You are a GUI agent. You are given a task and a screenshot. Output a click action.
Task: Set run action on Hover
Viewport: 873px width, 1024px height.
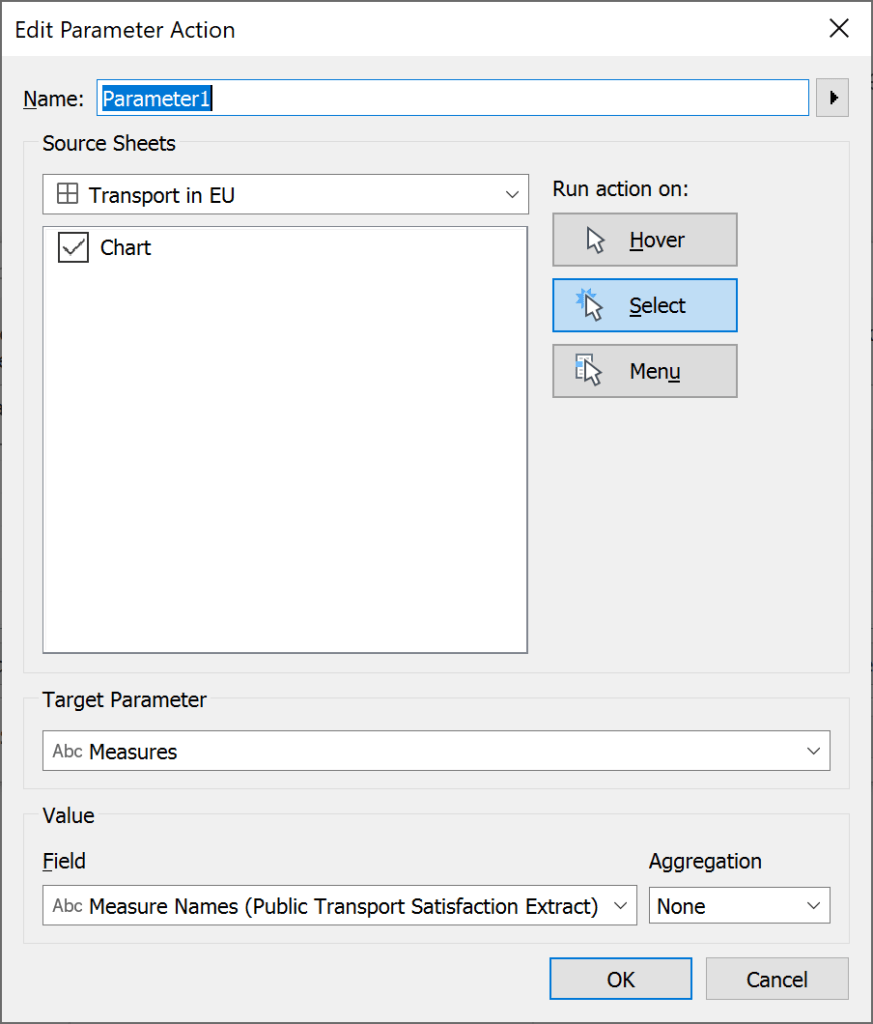pos(645,240)
